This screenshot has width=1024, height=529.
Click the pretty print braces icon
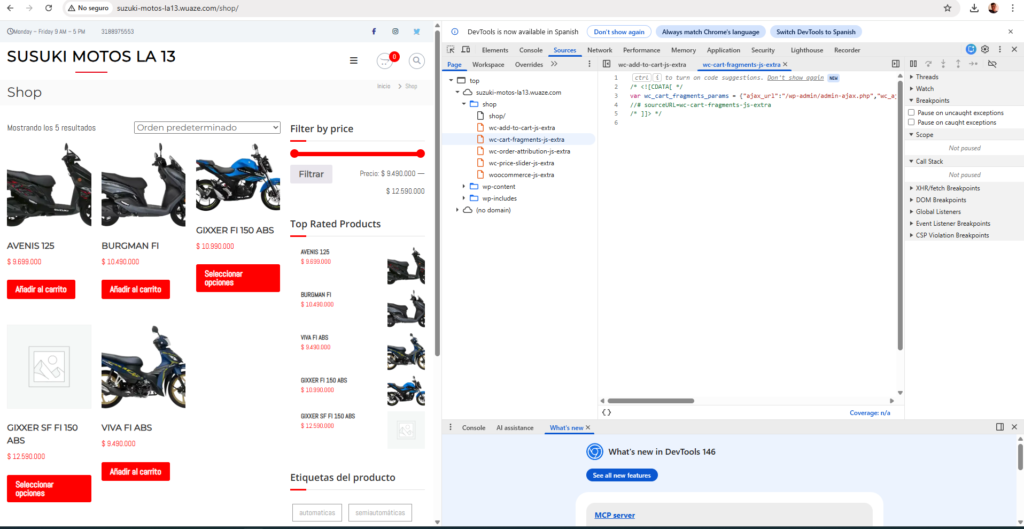click(607, 413)
